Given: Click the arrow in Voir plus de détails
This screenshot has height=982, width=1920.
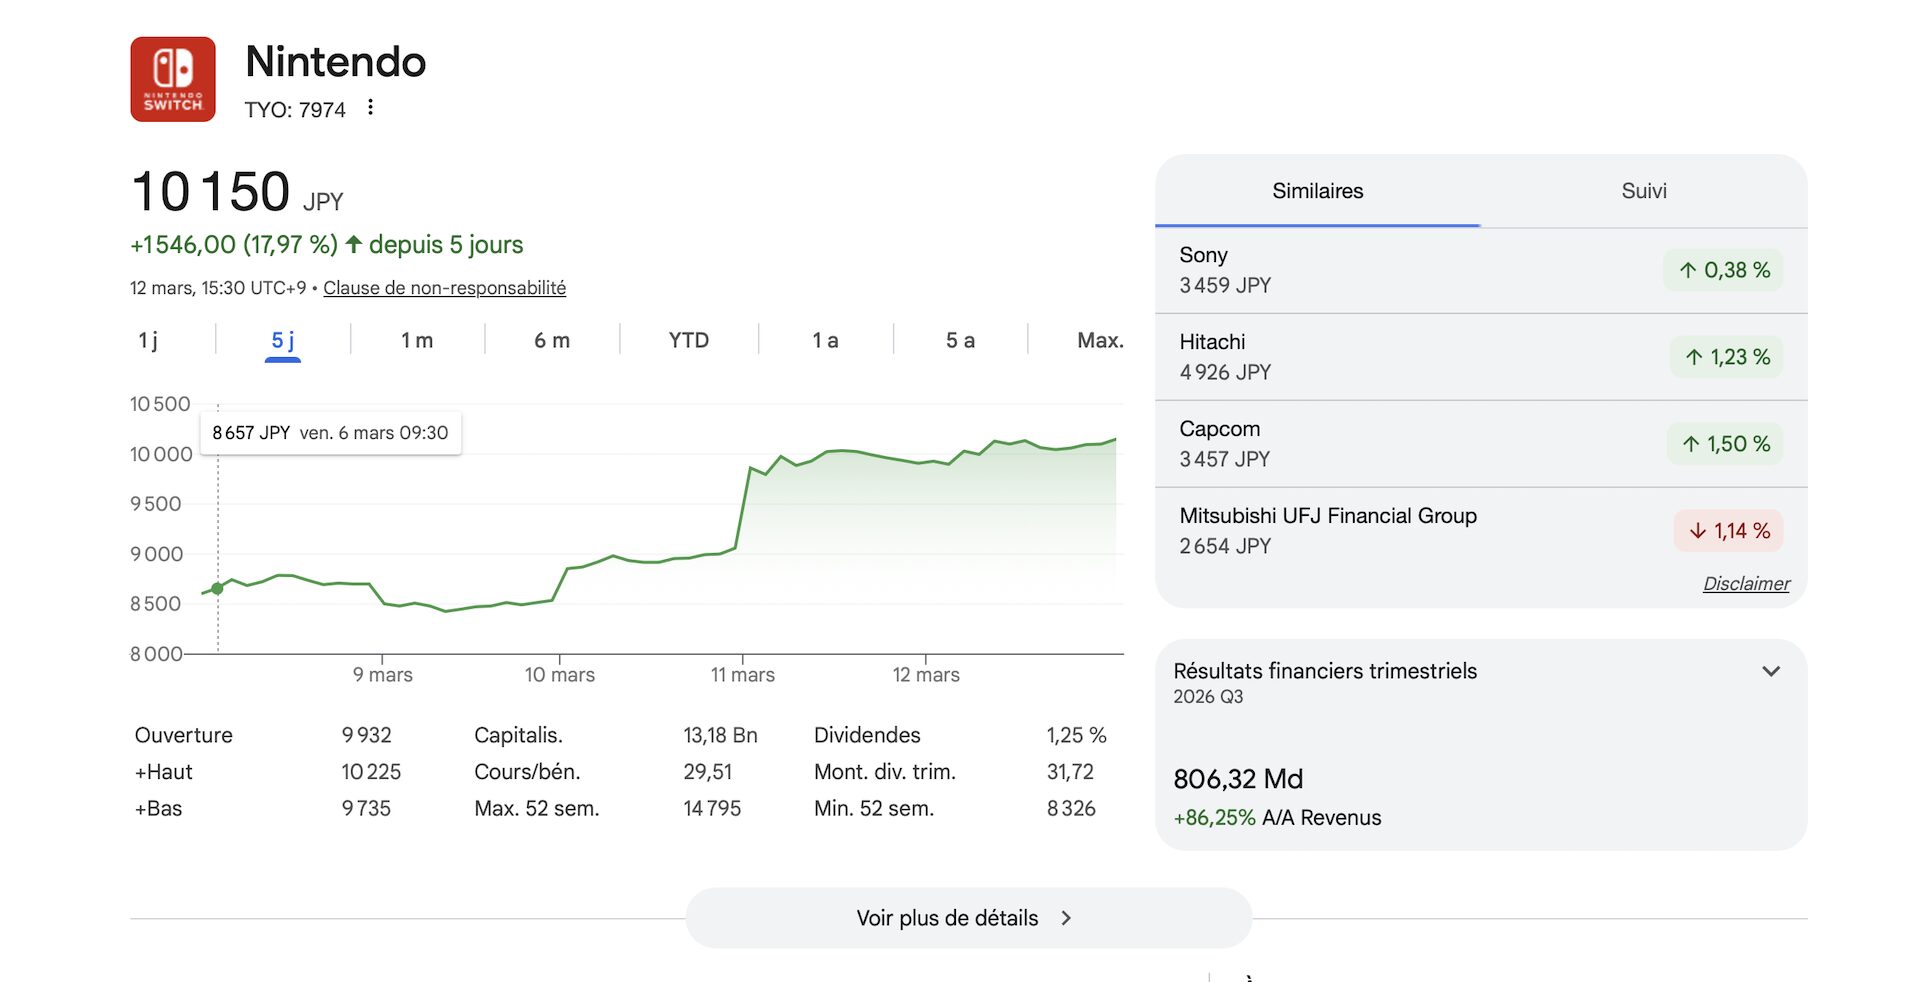Looking at the screenshot, I should (x=1066, y=918).
